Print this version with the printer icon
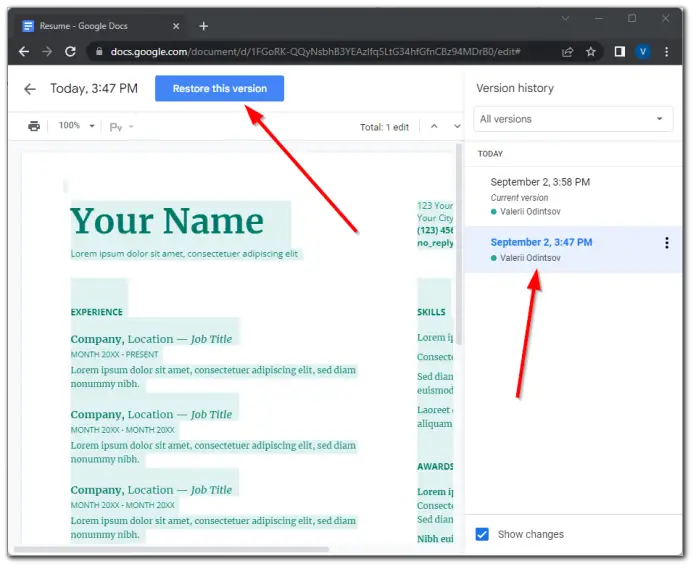 (x=34, y=126)
